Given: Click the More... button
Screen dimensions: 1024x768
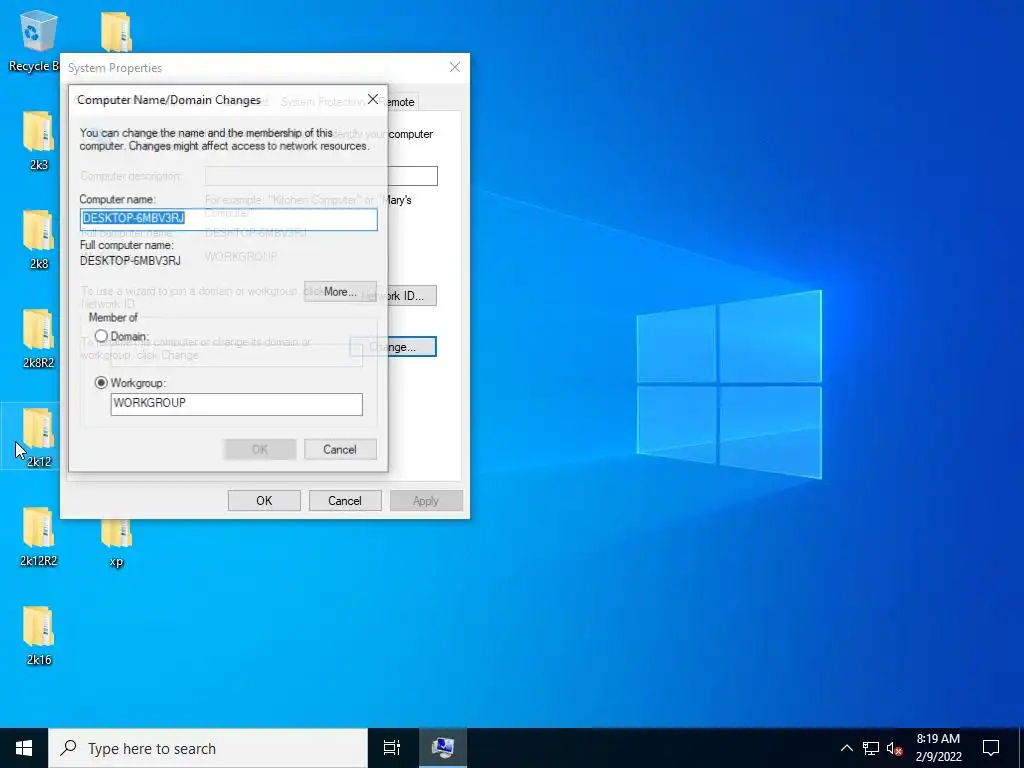Looking at the screenshot, I should click(340, 292).
